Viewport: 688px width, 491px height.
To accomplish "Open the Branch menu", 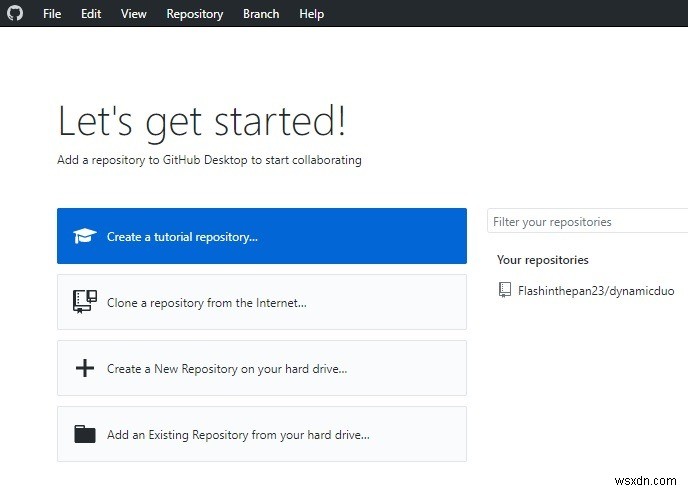I will coord(261,14).
